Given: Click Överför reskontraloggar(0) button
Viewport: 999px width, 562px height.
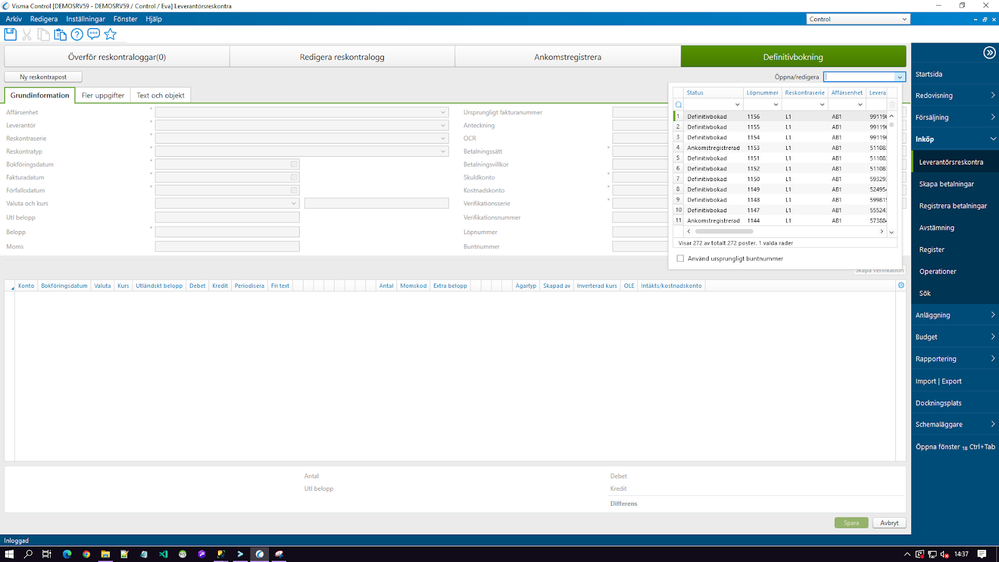Looking at the screenshot, I should [117, 57].
